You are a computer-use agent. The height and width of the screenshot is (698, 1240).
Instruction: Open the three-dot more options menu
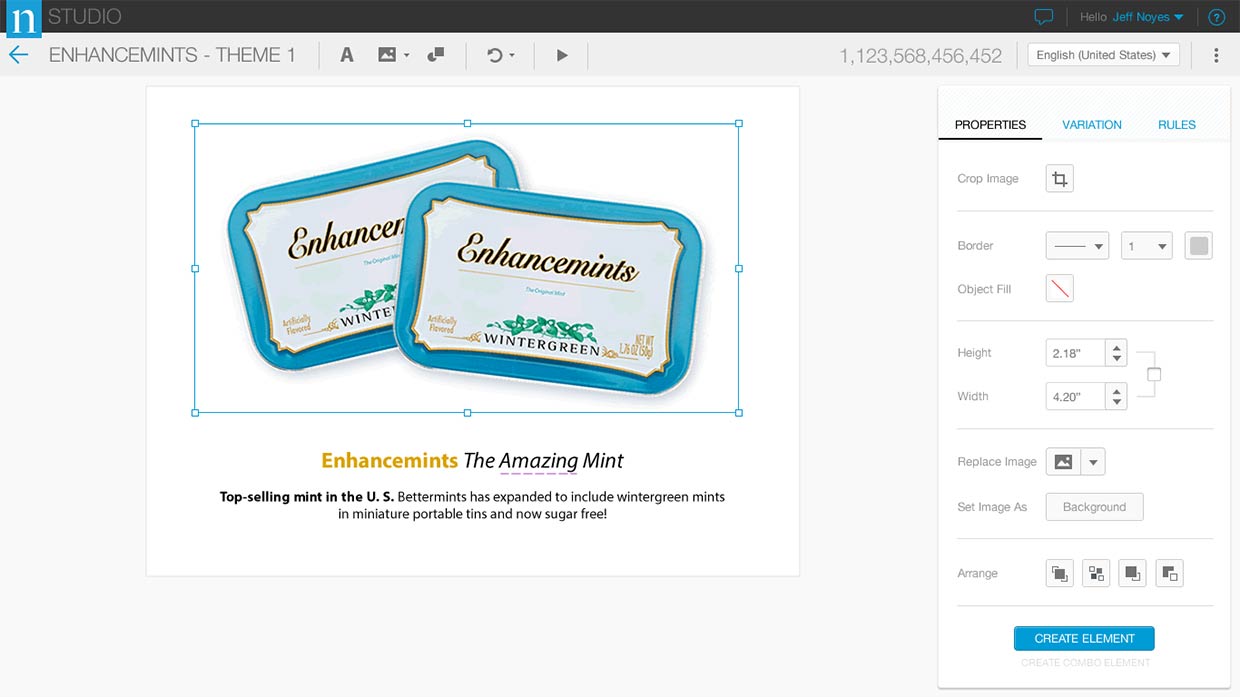(1216, 55)
